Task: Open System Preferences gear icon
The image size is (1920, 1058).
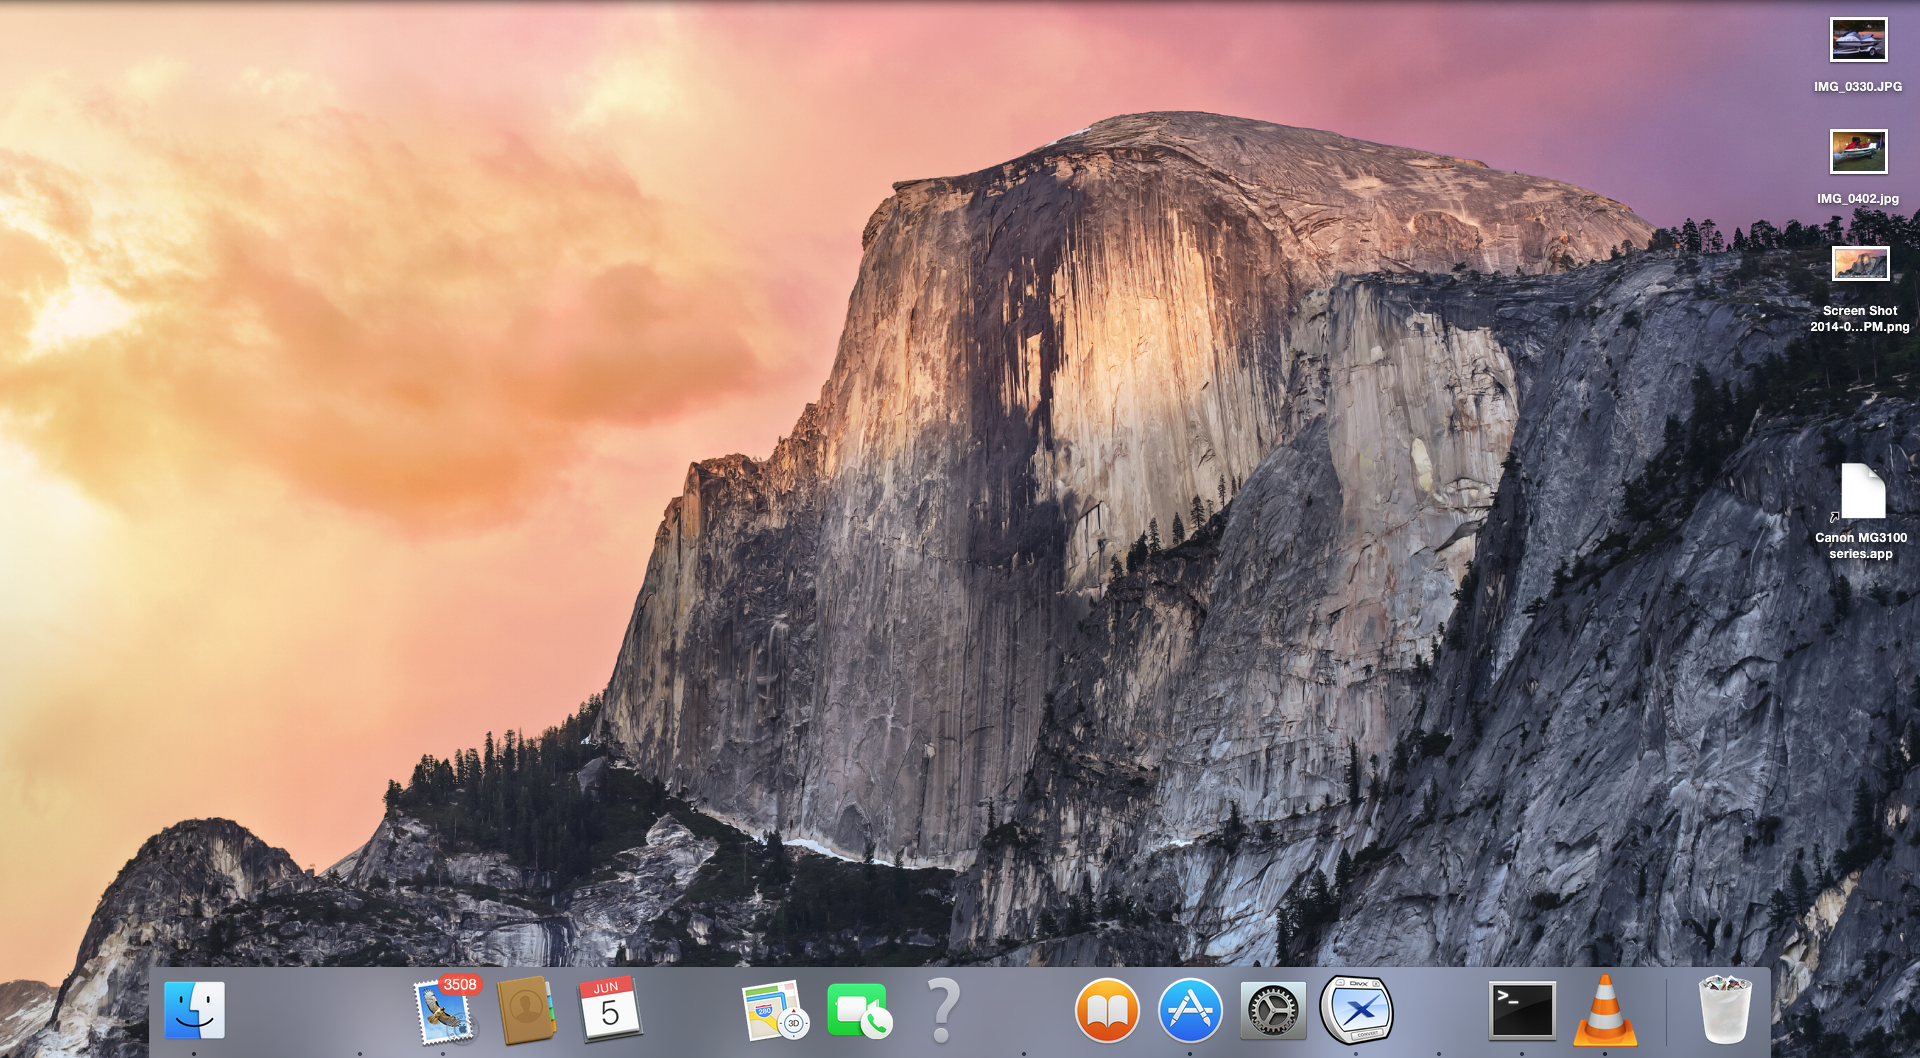Action: pos(1273,1011)
